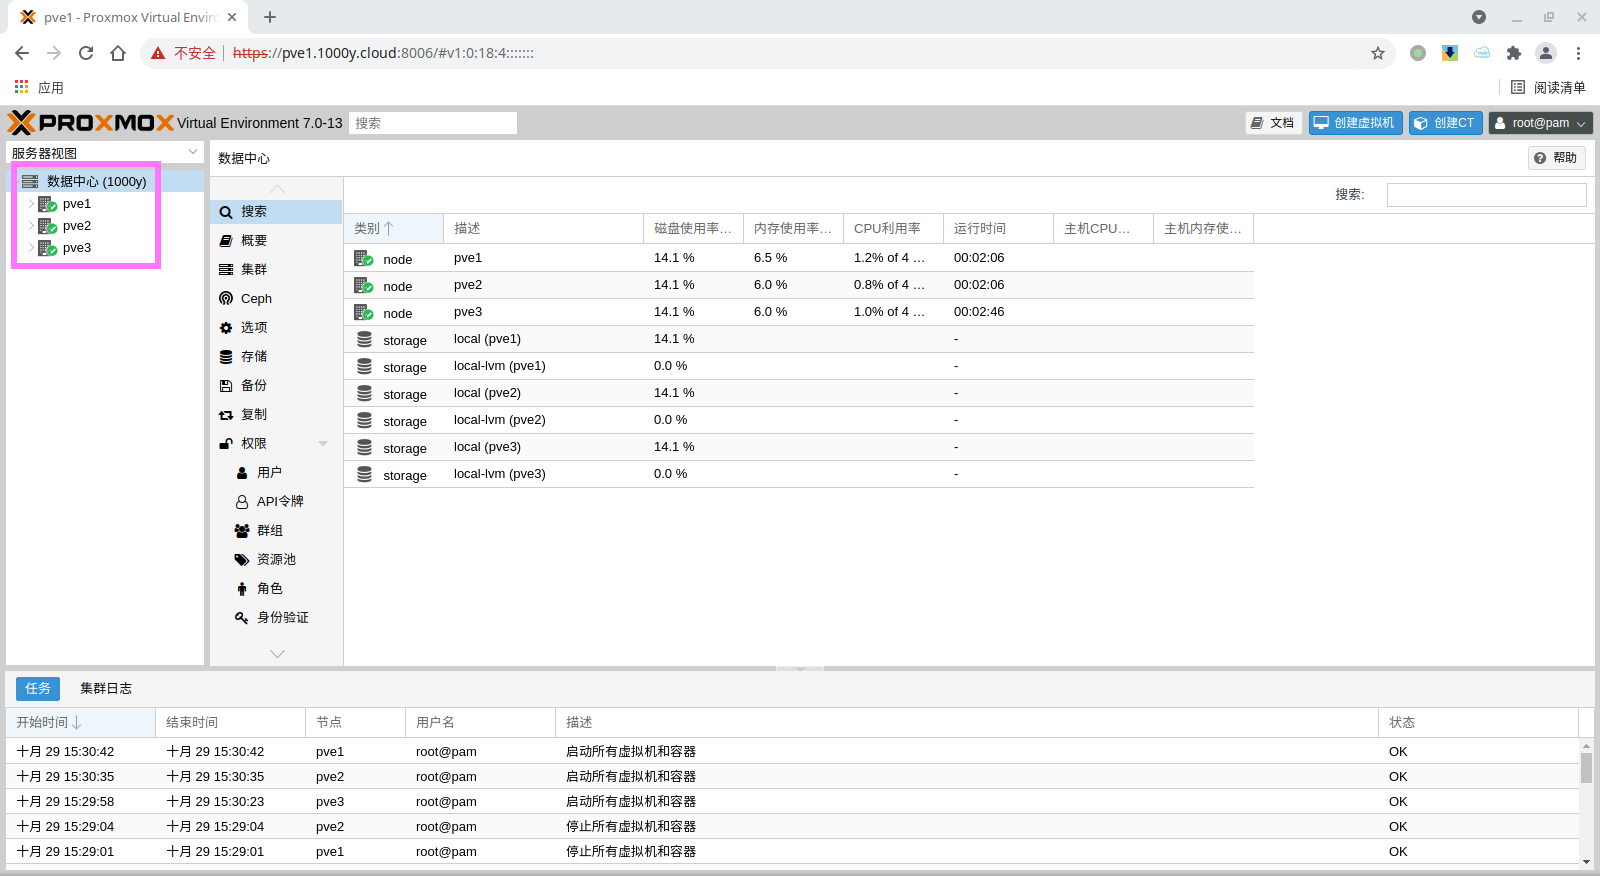Click the 创建CT button
This screenshot has height=876, width=1600.
(1445, 123)
